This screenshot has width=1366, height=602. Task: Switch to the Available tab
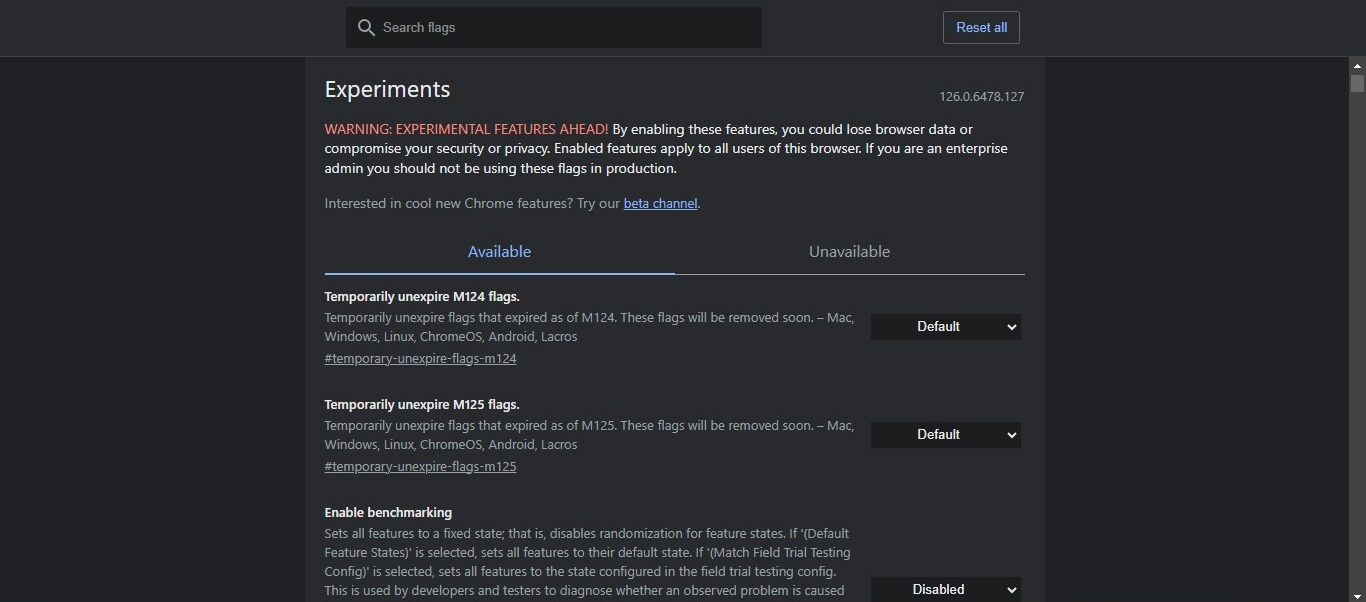(499, 252)
